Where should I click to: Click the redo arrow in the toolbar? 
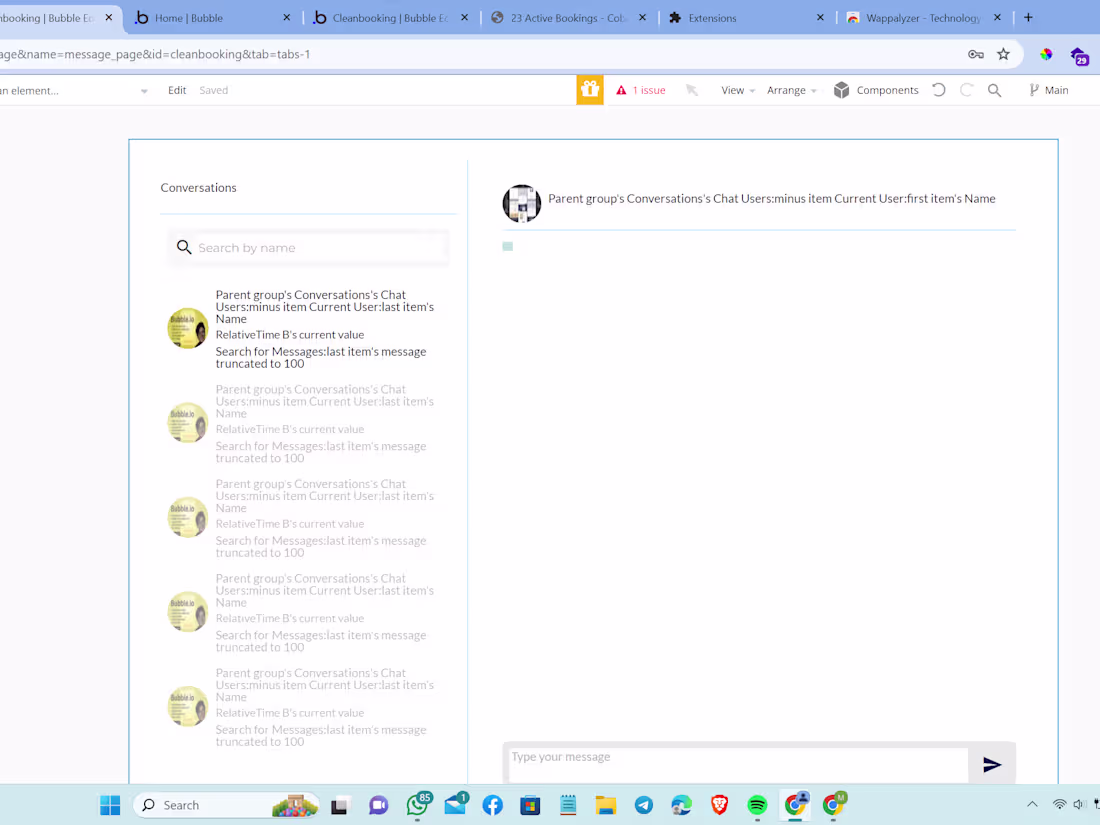tap(966, 89)
